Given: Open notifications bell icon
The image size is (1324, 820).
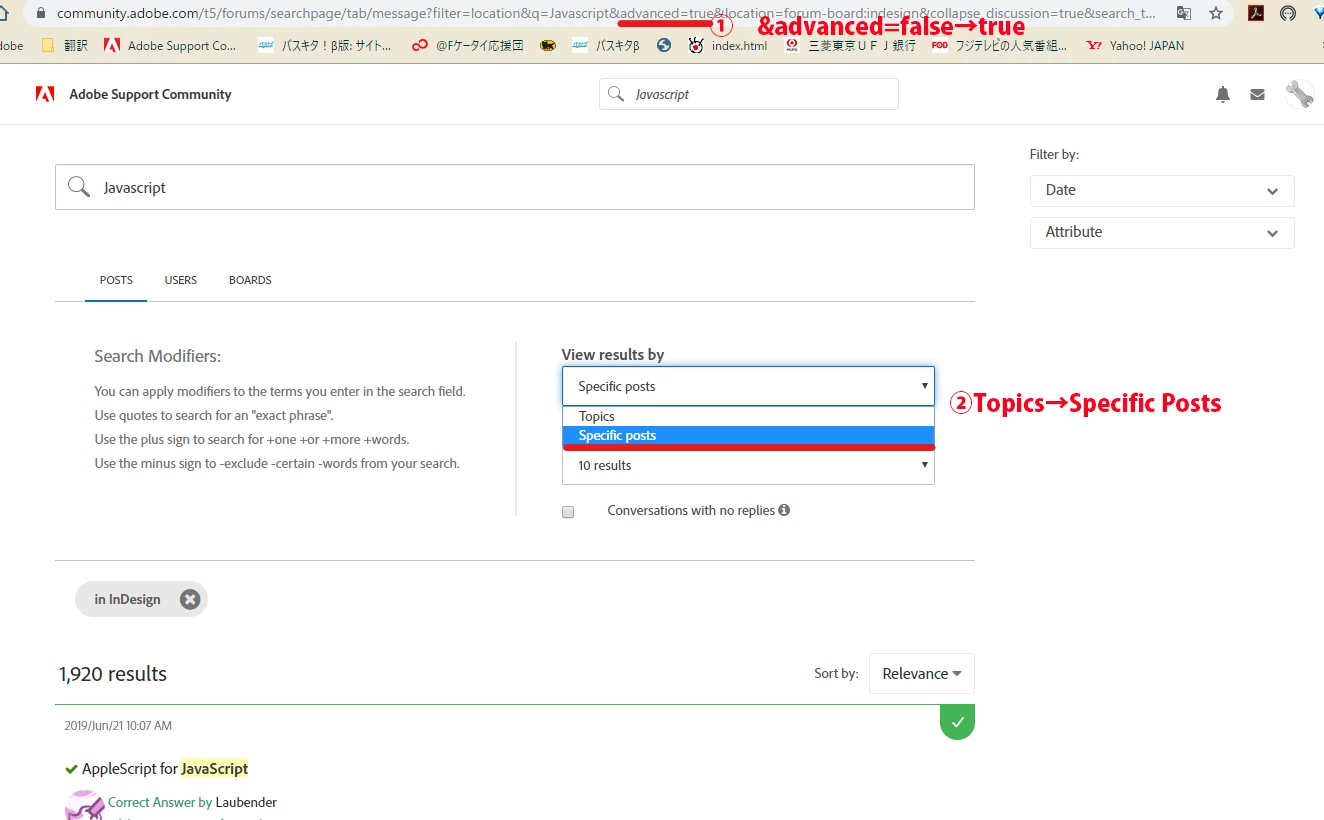Looking at the screenshot, I should point(1222,94).
